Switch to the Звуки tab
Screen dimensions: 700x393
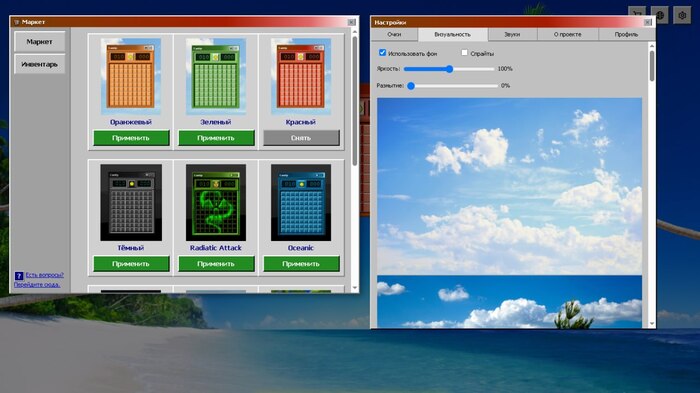(512, 34)
